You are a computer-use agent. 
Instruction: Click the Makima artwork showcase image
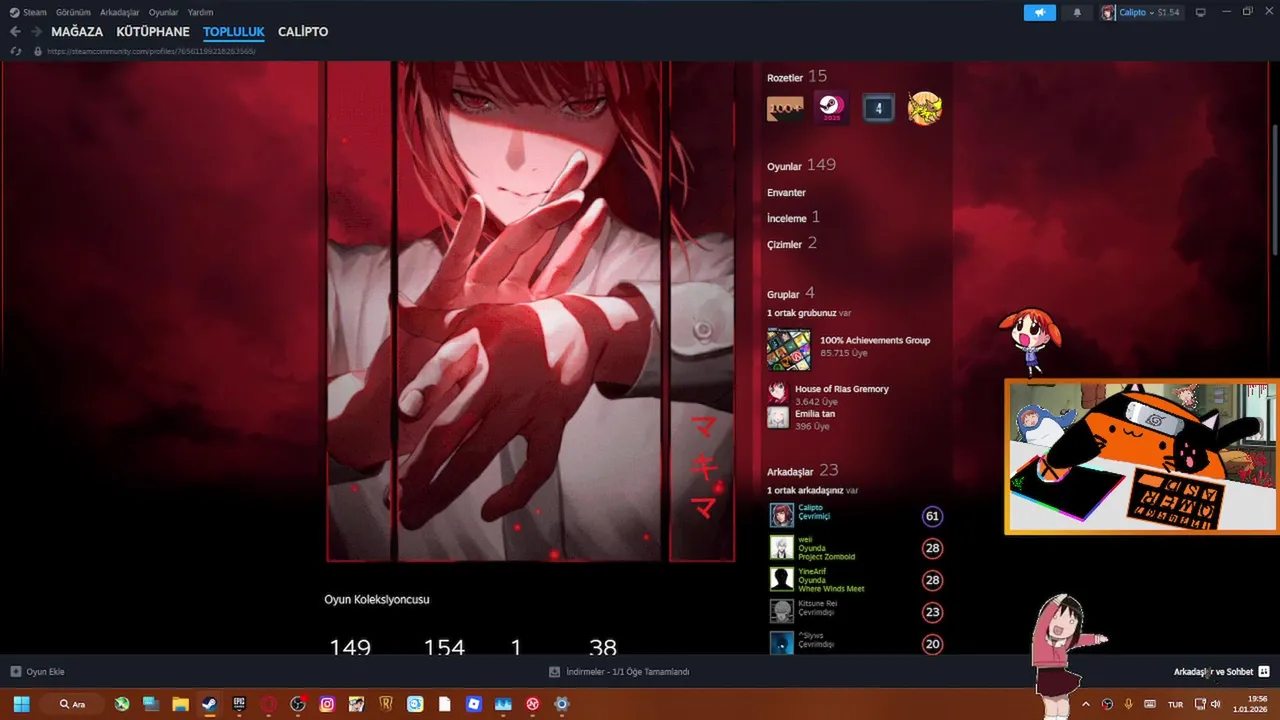tap(531, 311)
